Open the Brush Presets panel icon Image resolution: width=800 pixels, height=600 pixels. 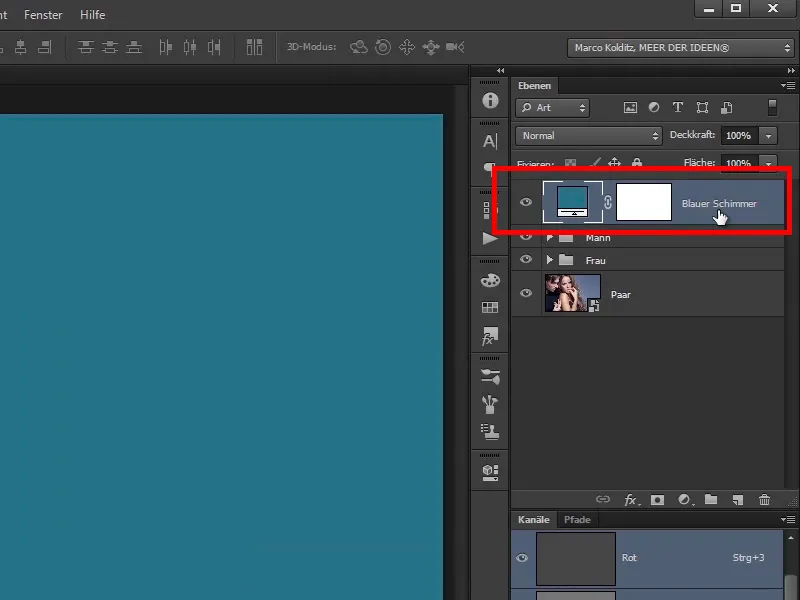(x=490, y=377)
